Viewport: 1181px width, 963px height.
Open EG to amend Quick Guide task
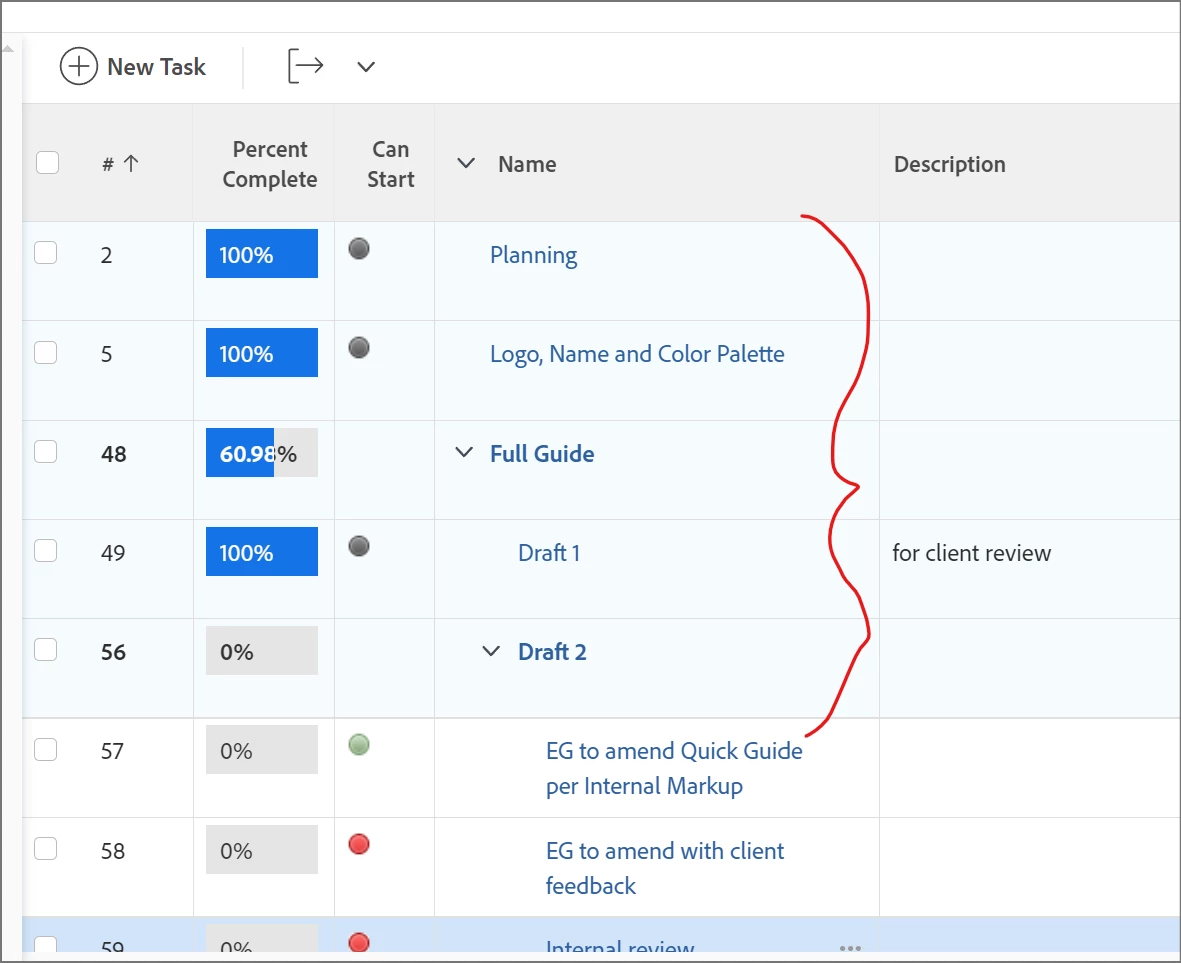674,768
